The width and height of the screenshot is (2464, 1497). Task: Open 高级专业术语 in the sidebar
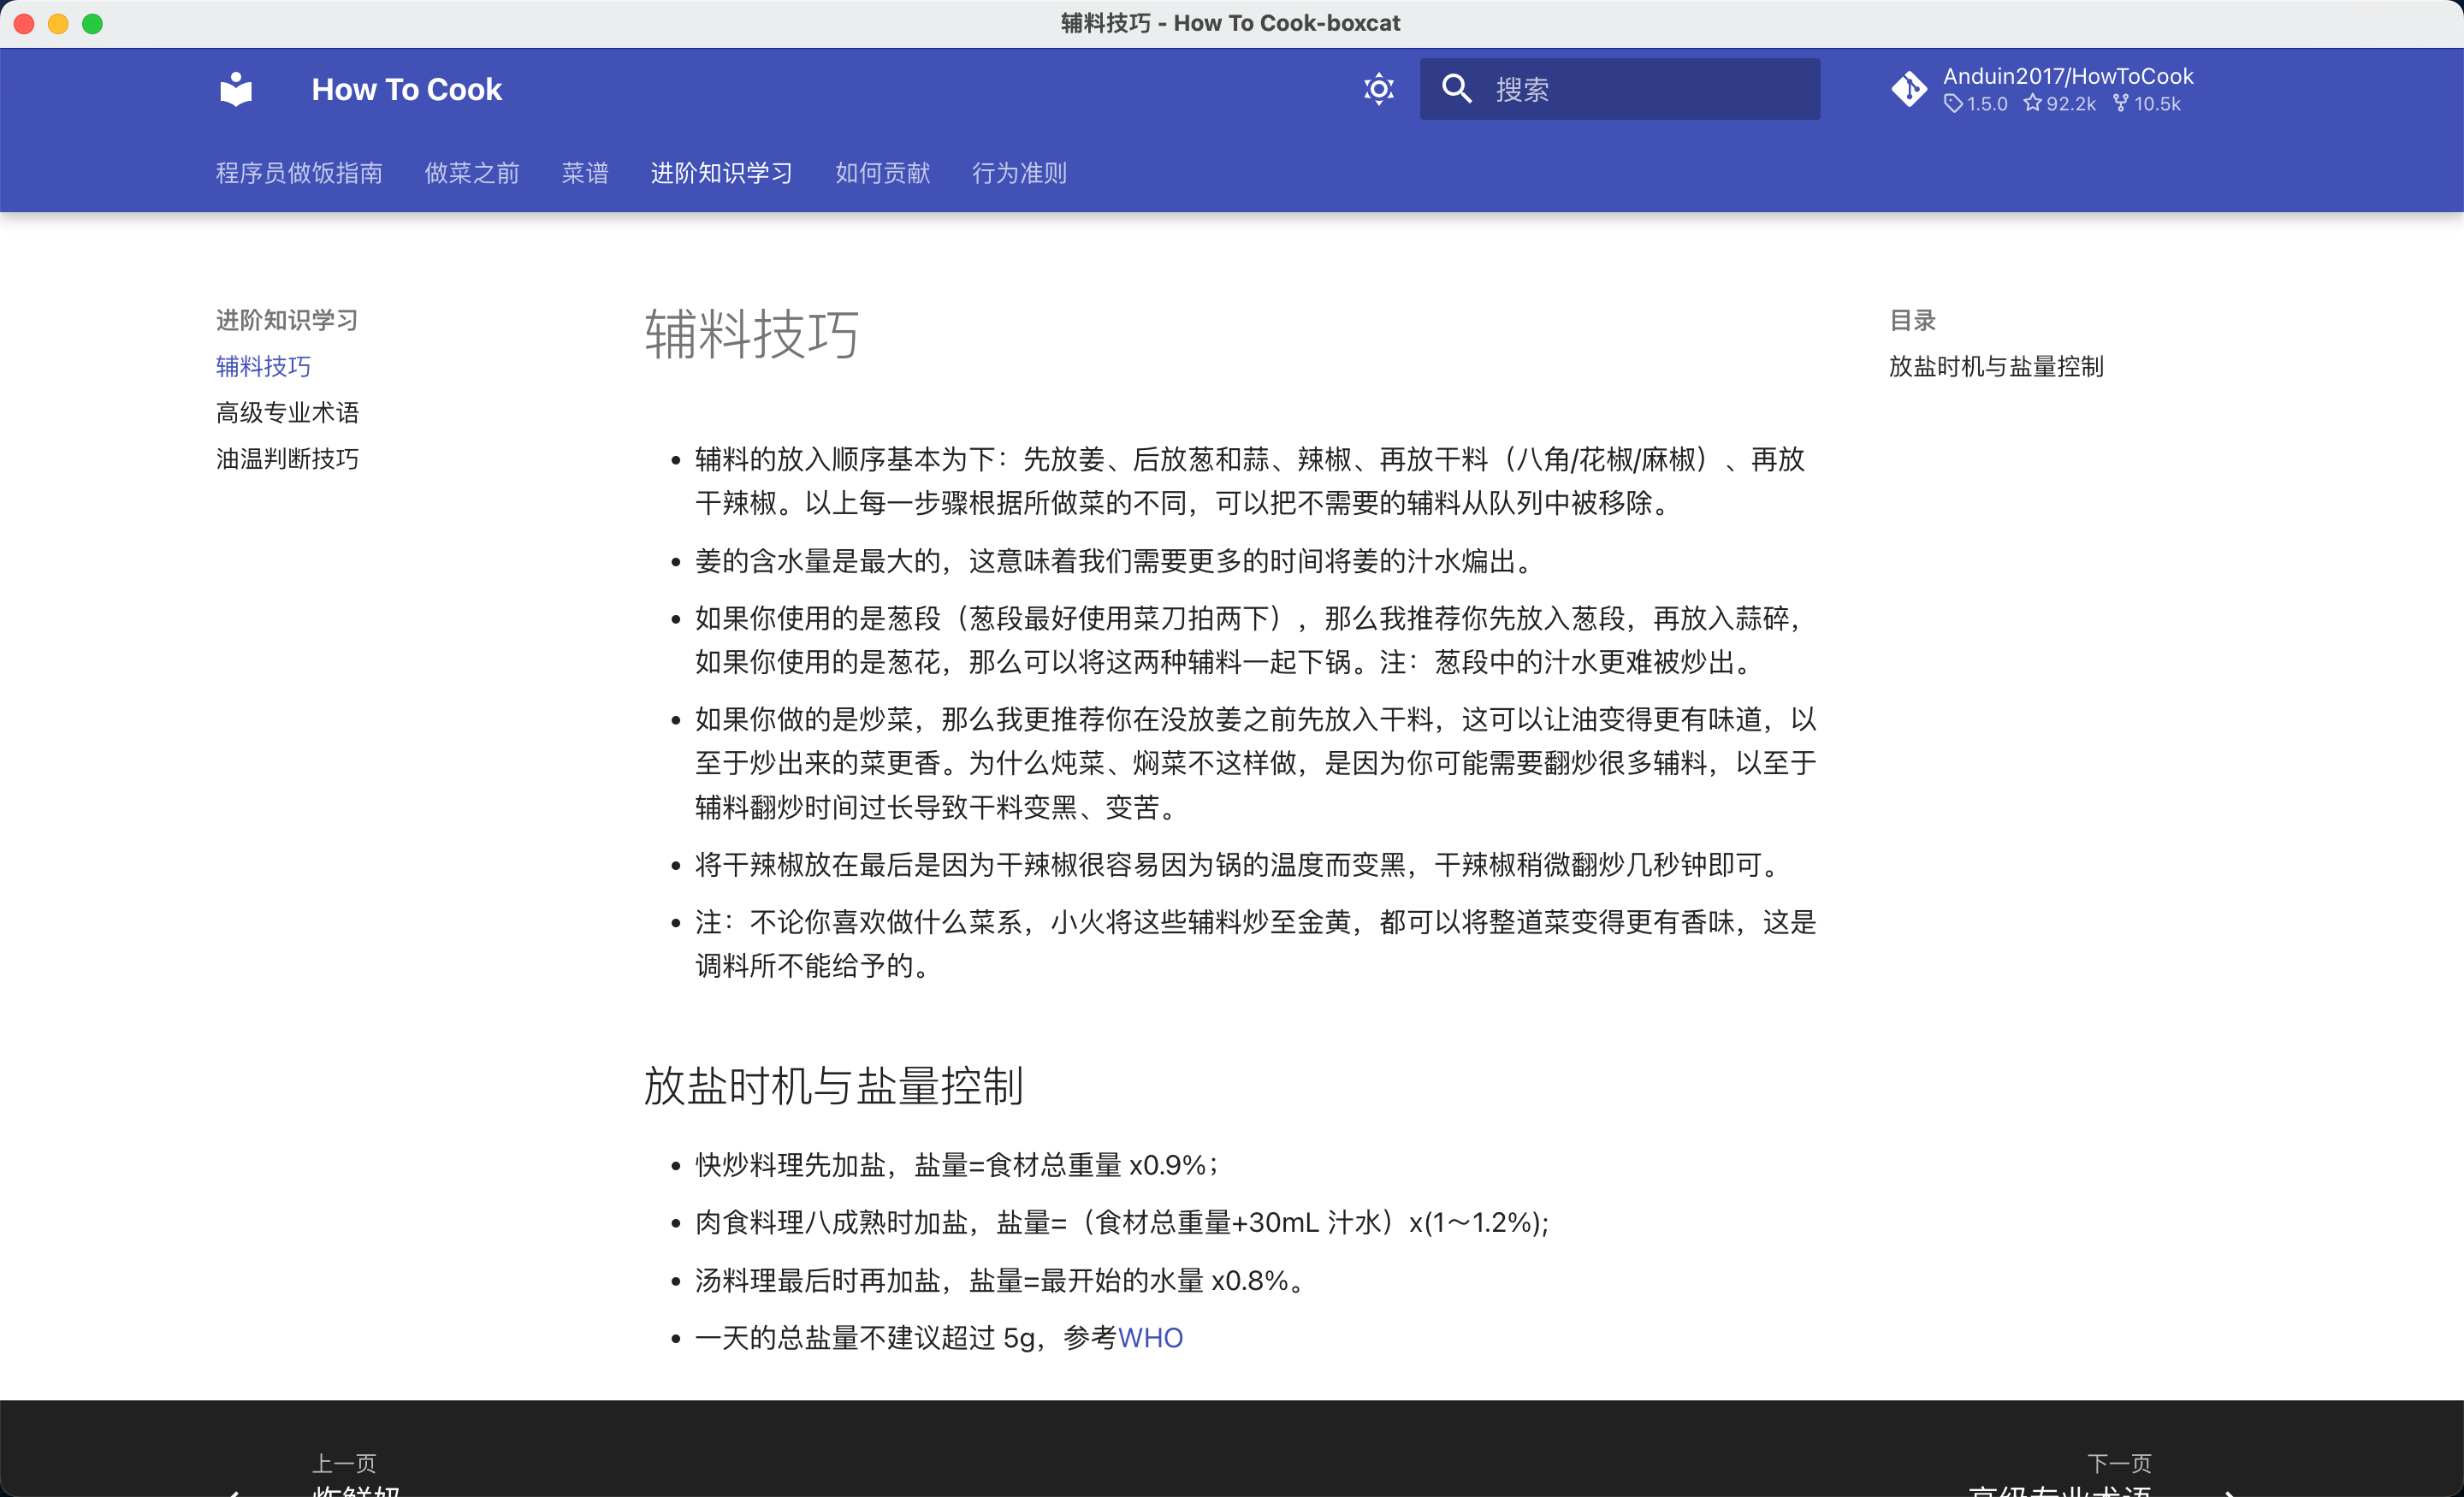click(287, 412)
